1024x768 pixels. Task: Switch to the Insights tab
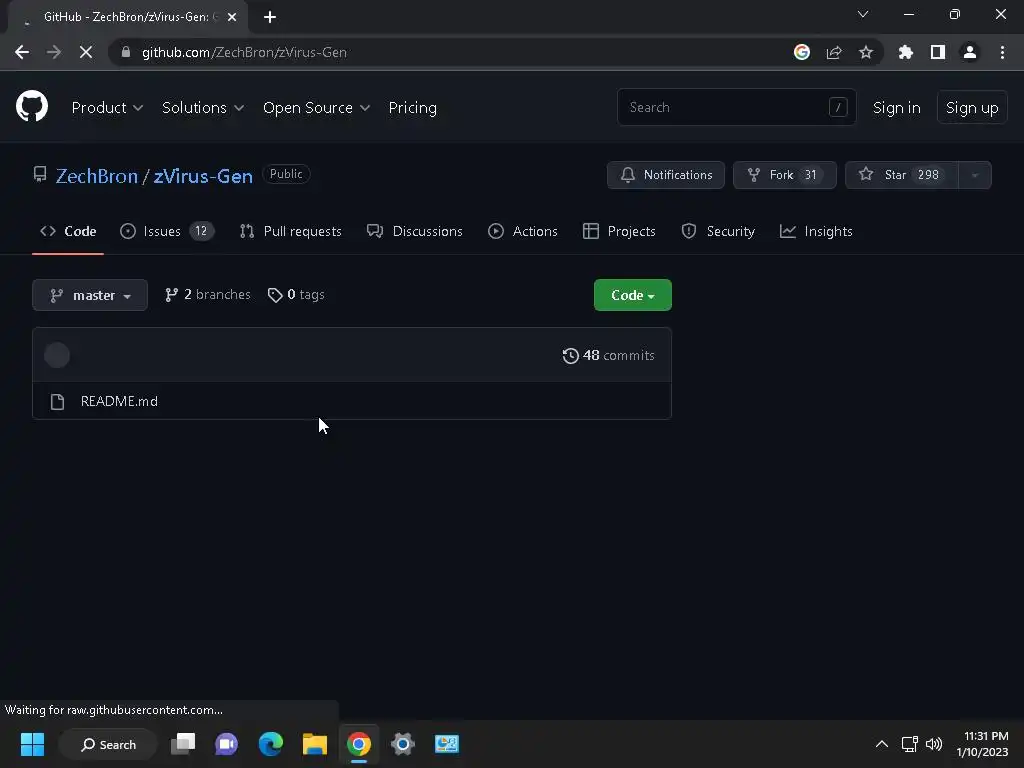816,231
